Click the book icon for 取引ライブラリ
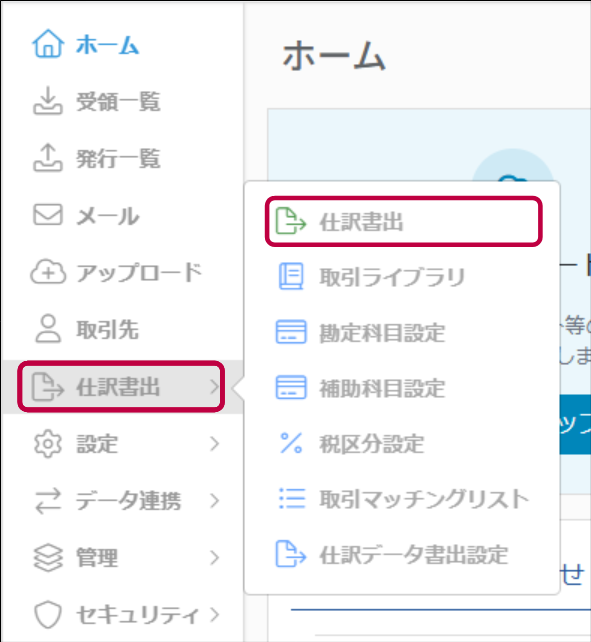Screen dimensions: 591x642 291,276
